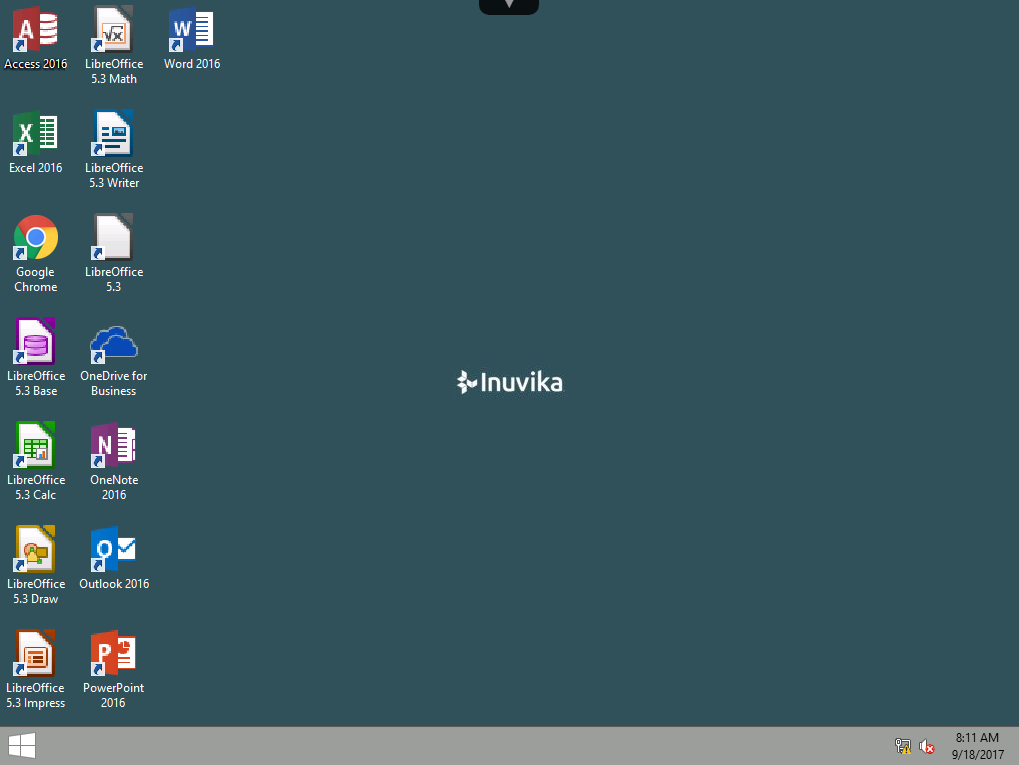This screenshot has width=1019, height=765.
Task: Unmute the system audio in the tray
Action: click(926, 746)
